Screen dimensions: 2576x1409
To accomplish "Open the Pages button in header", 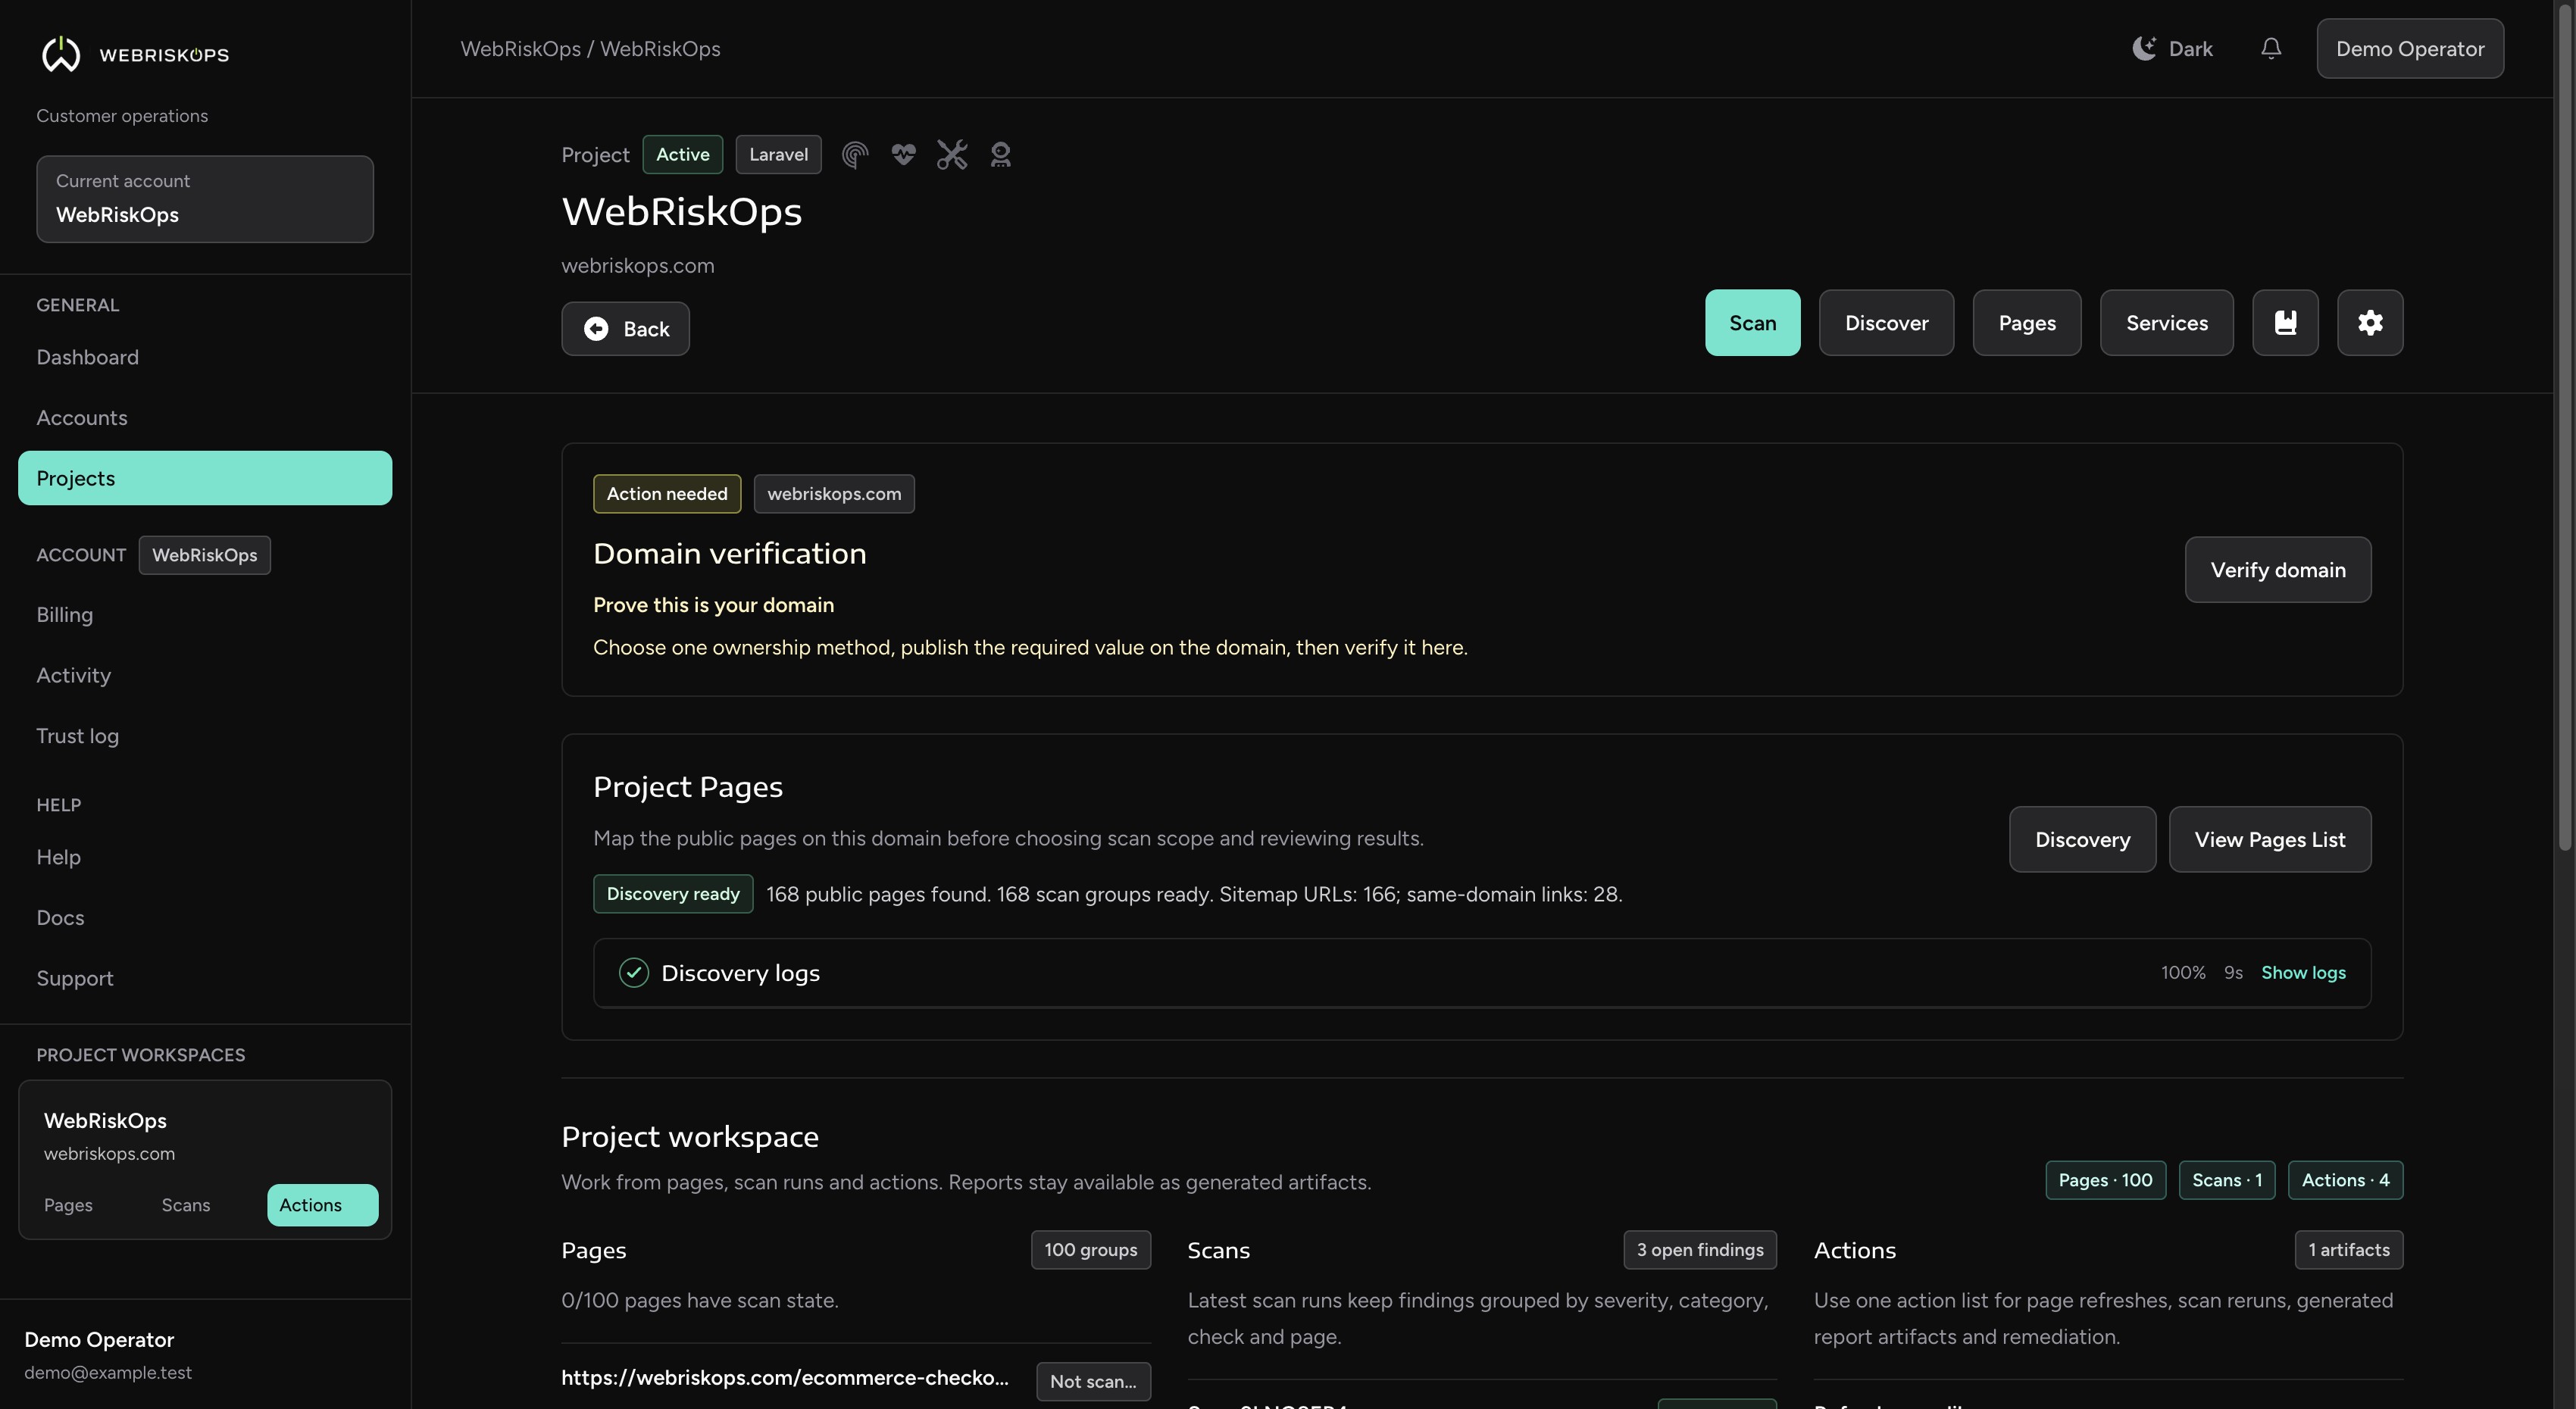I will pos(2026,323).
